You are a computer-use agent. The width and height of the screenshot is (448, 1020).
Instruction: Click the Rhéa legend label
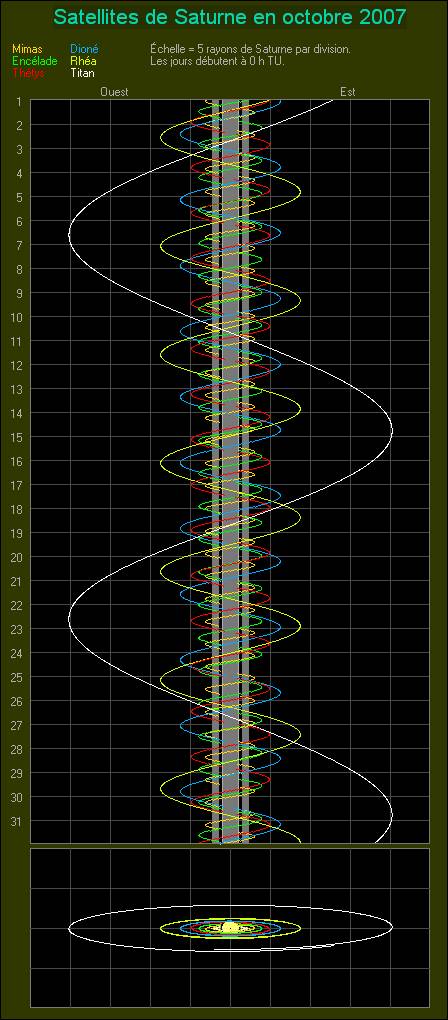tap(83, 61)
